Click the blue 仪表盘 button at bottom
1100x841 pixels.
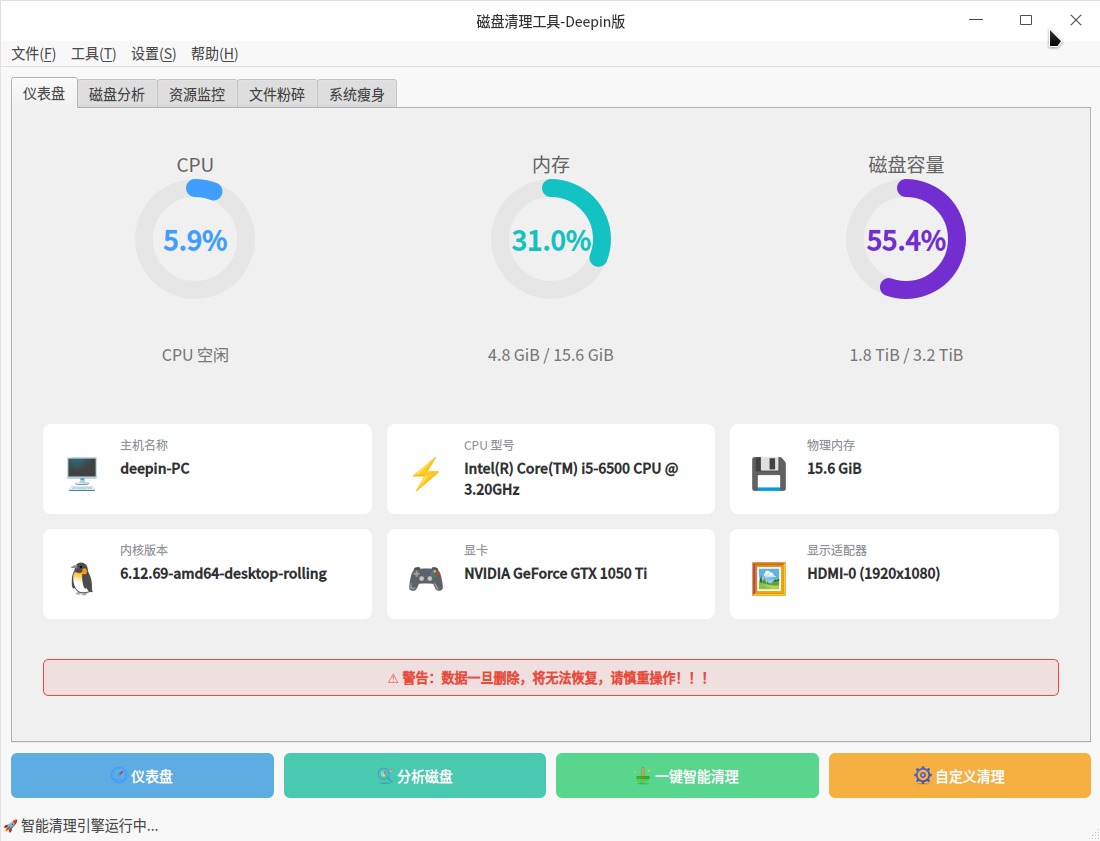tap(142, 776)
